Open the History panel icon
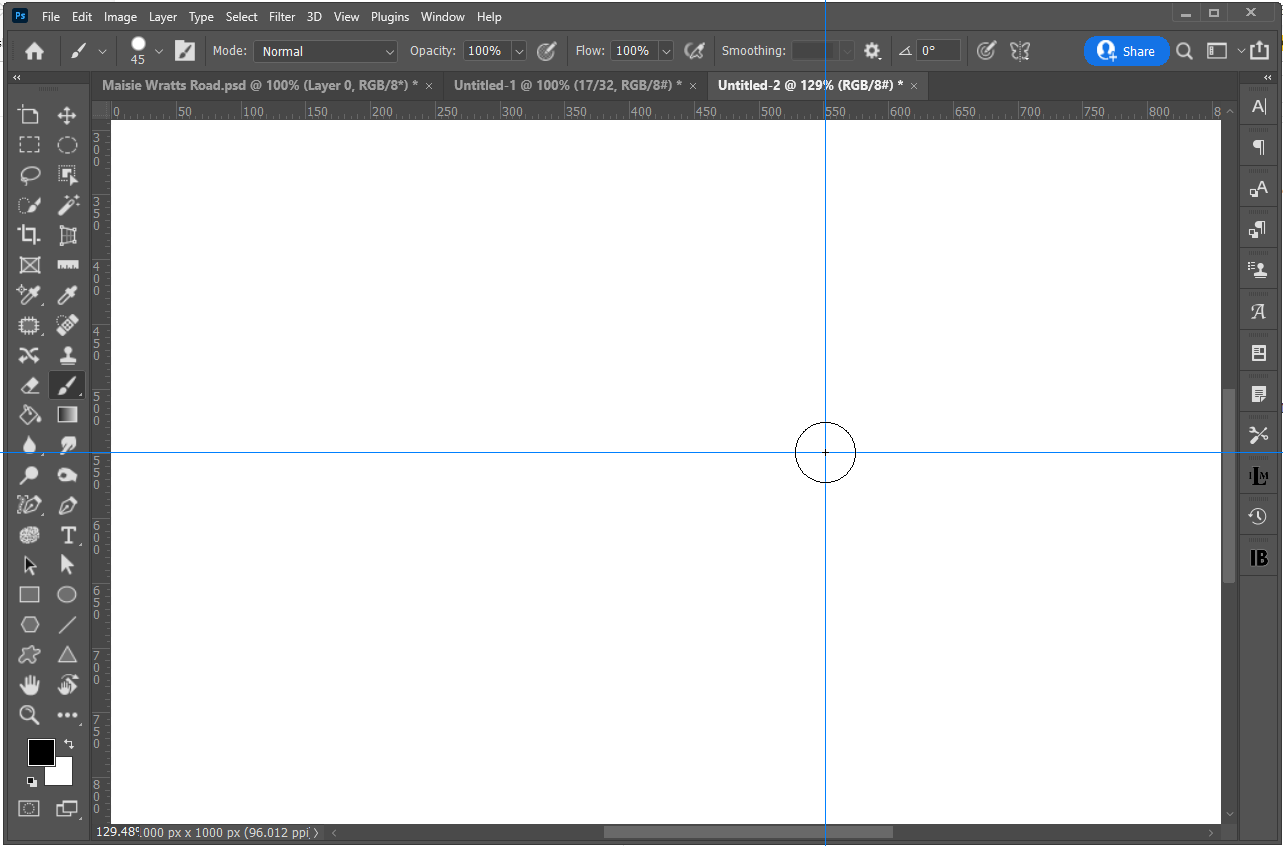Image resolution: width=1283 pixels, height=846 pixels. click(1258, 516)
